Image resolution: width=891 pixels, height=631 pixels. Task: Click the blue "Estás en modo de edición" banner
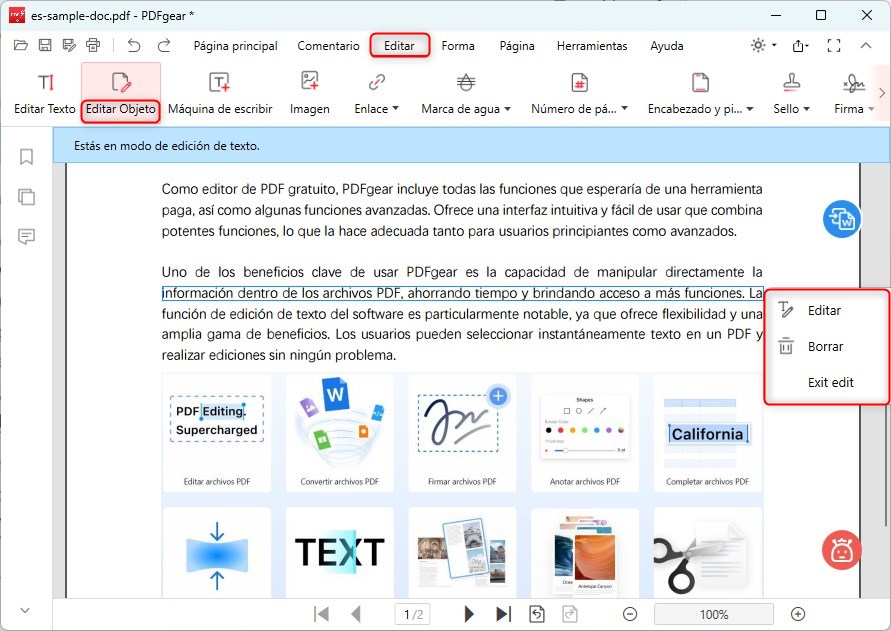pyautogui.click(x=472, y=146)
